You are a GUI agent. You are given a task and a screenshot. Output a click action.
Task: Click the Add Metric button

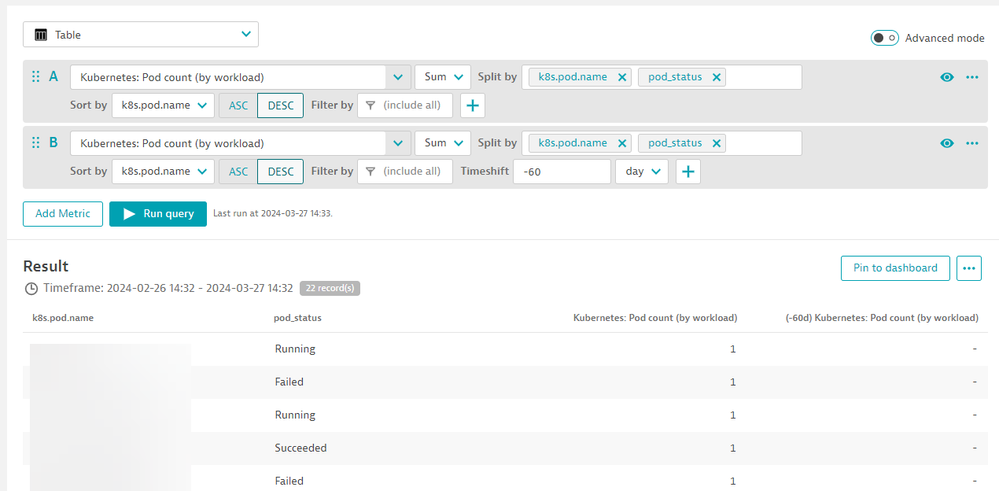tap(63, 214)
